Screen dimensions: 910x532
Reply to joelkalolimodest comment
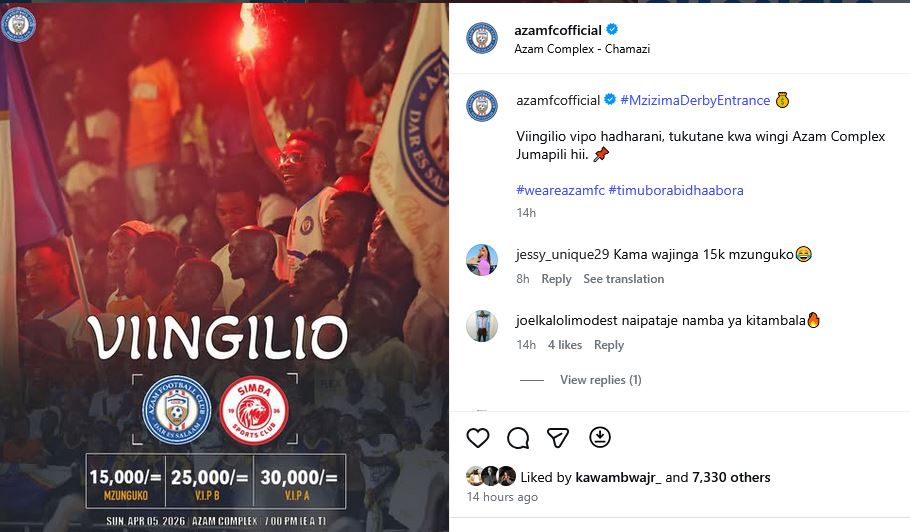point(609,345)
